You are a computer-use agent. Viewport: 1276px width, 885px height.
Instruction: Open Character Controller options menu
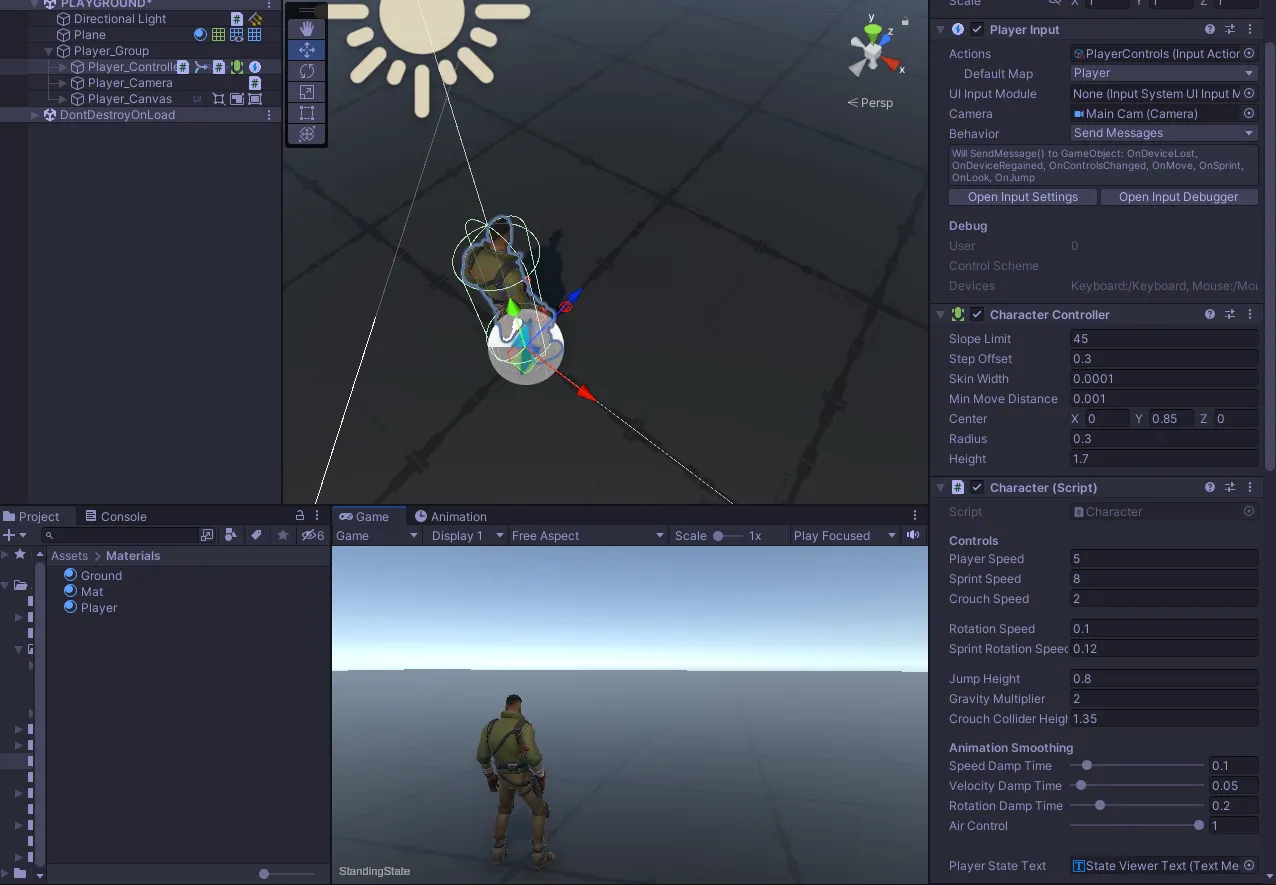coord(1250,314)
